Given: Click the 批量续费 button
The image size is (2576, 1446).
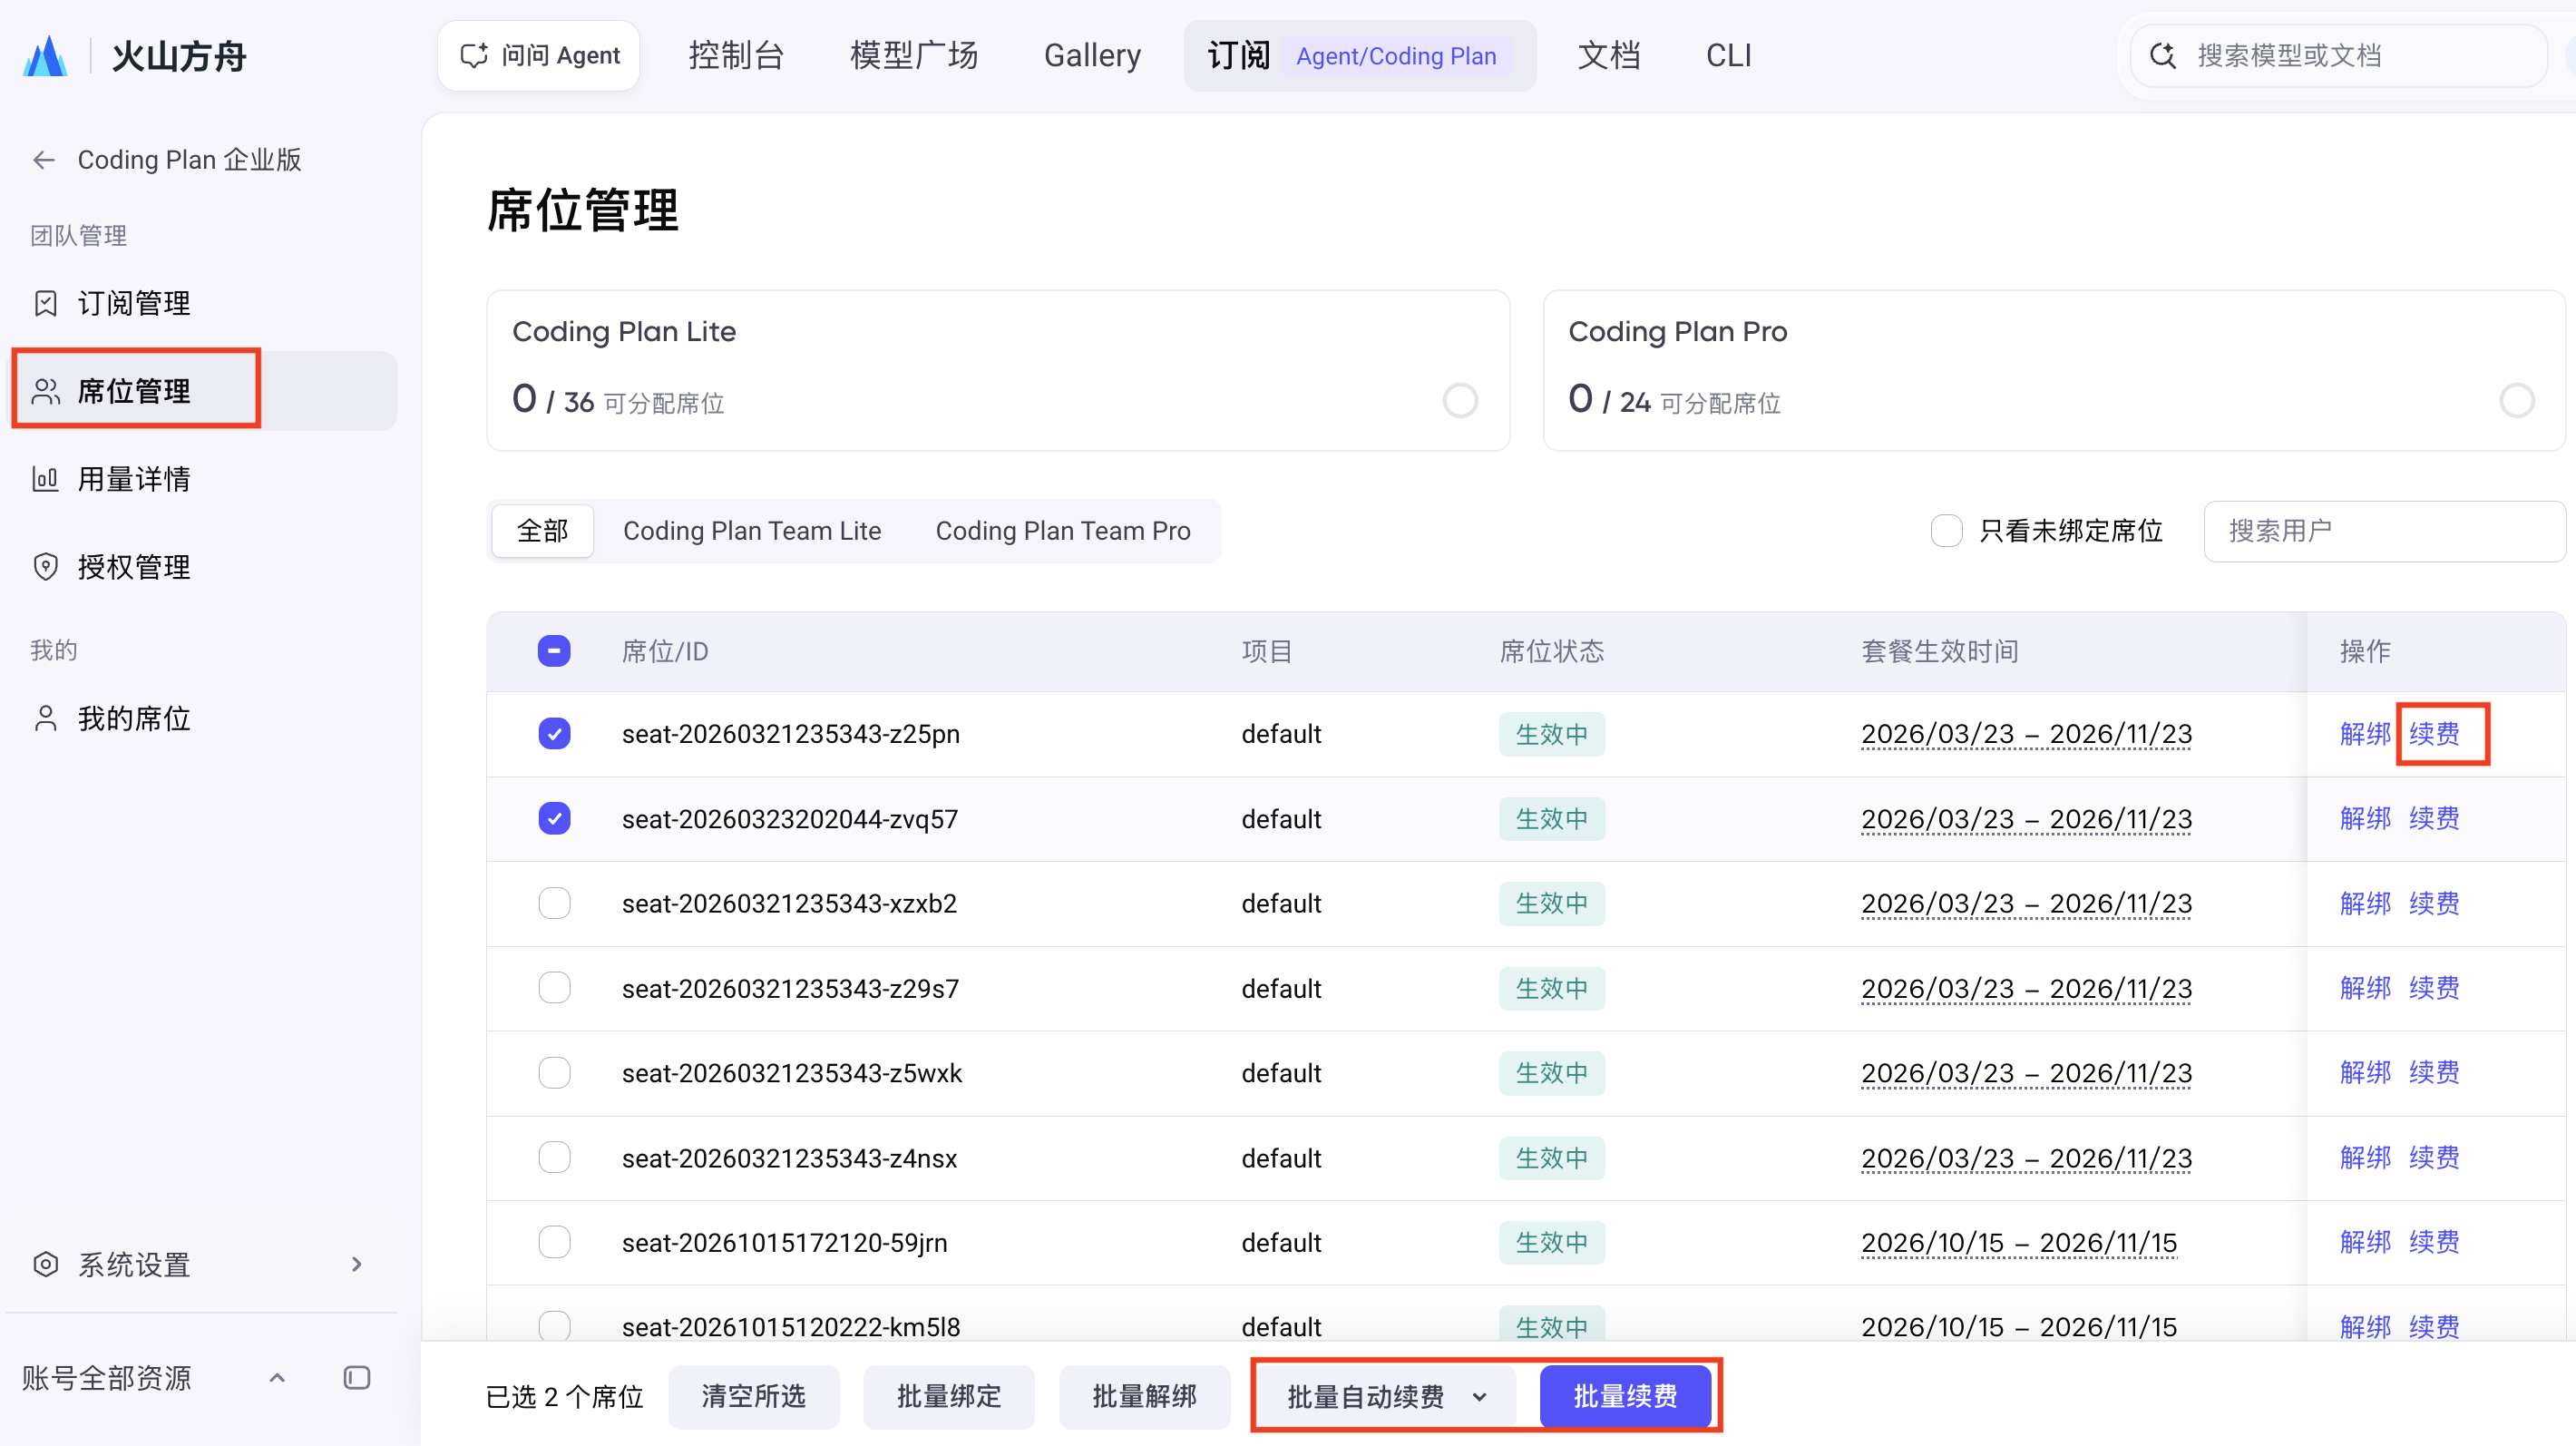Looking at the screenshot, I should 1625,1396.
